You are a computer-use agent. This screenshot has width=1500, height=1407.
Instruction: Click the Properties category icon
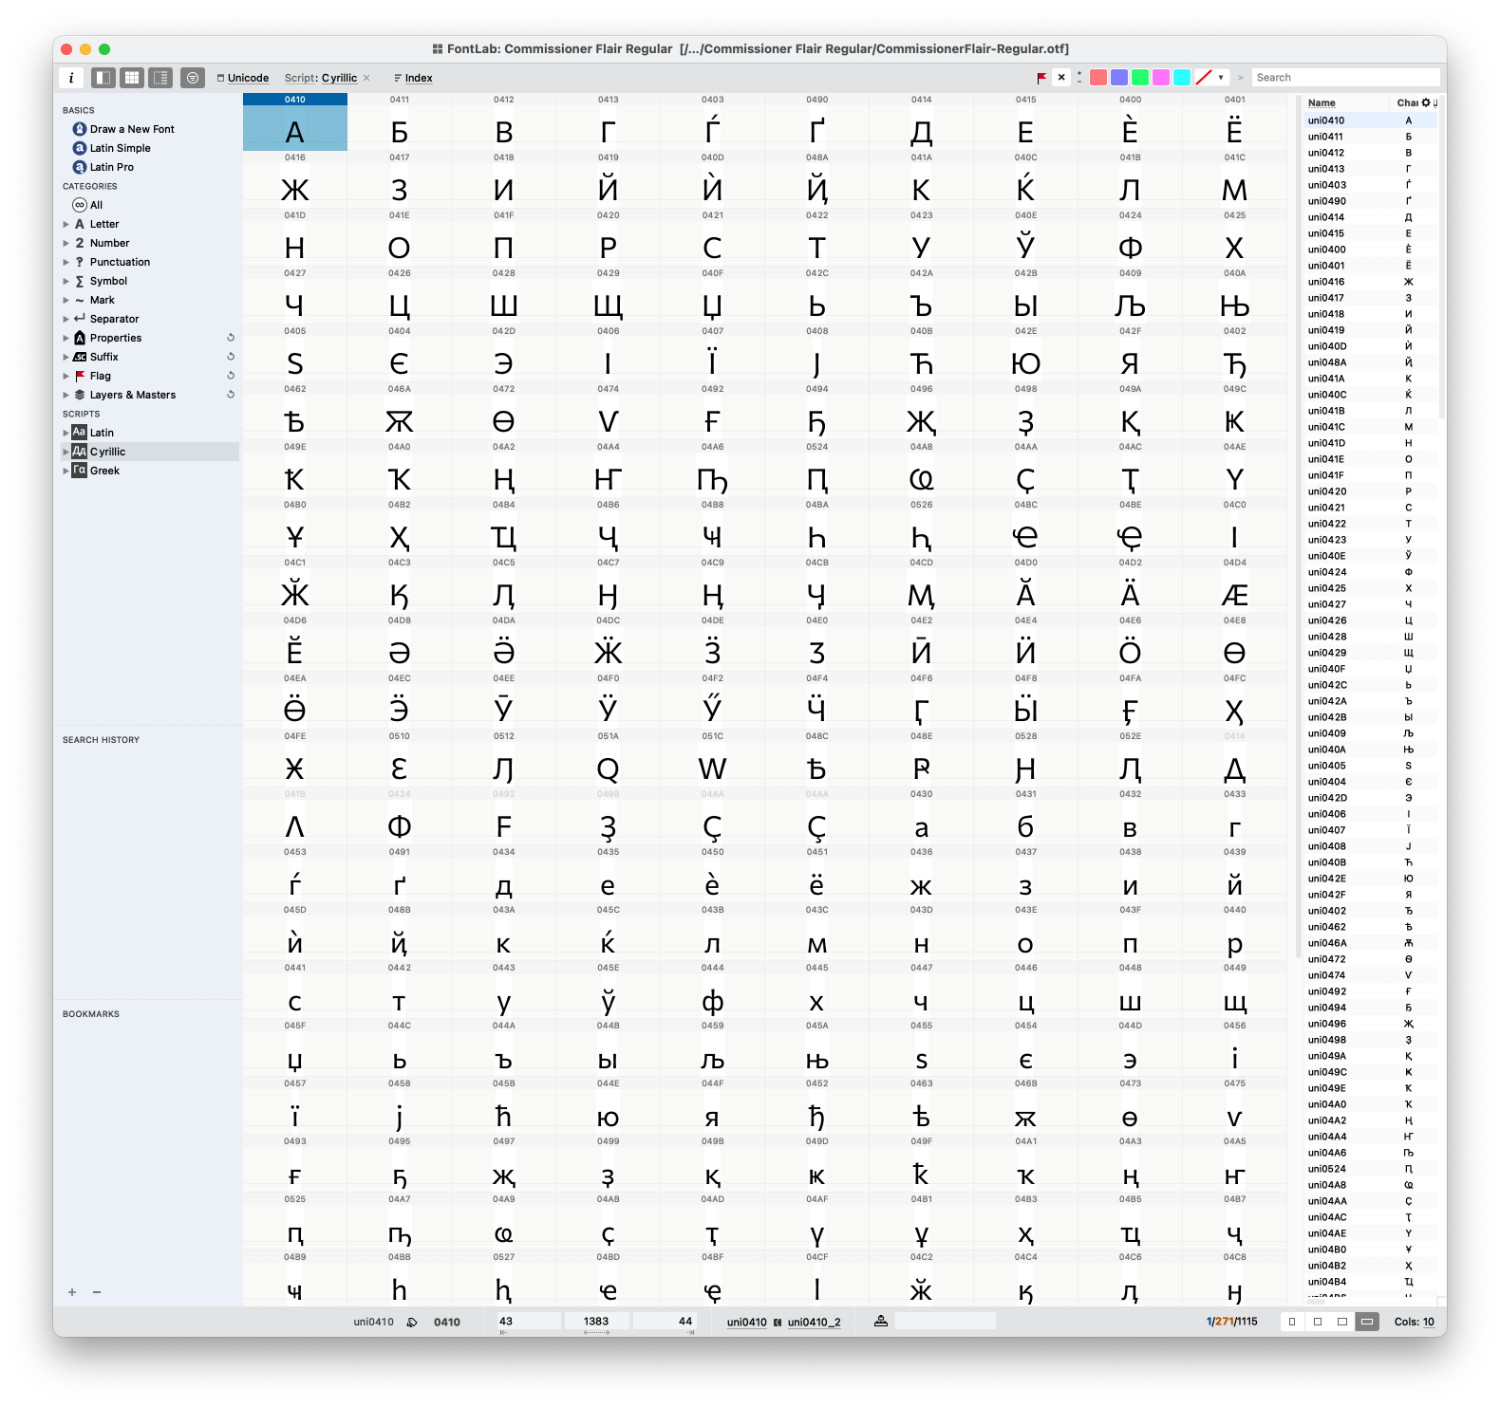coord(80,338)
